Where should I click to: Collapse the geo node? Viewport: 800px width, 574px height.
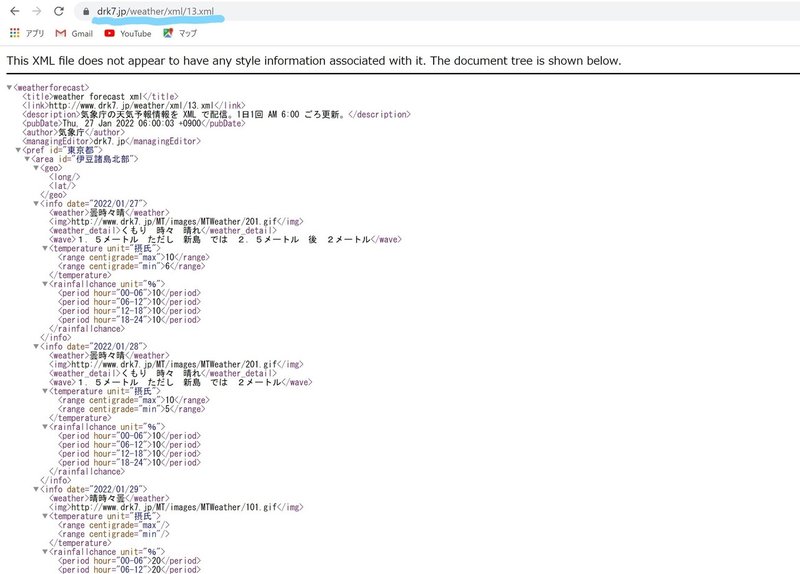tap(36, 168)
